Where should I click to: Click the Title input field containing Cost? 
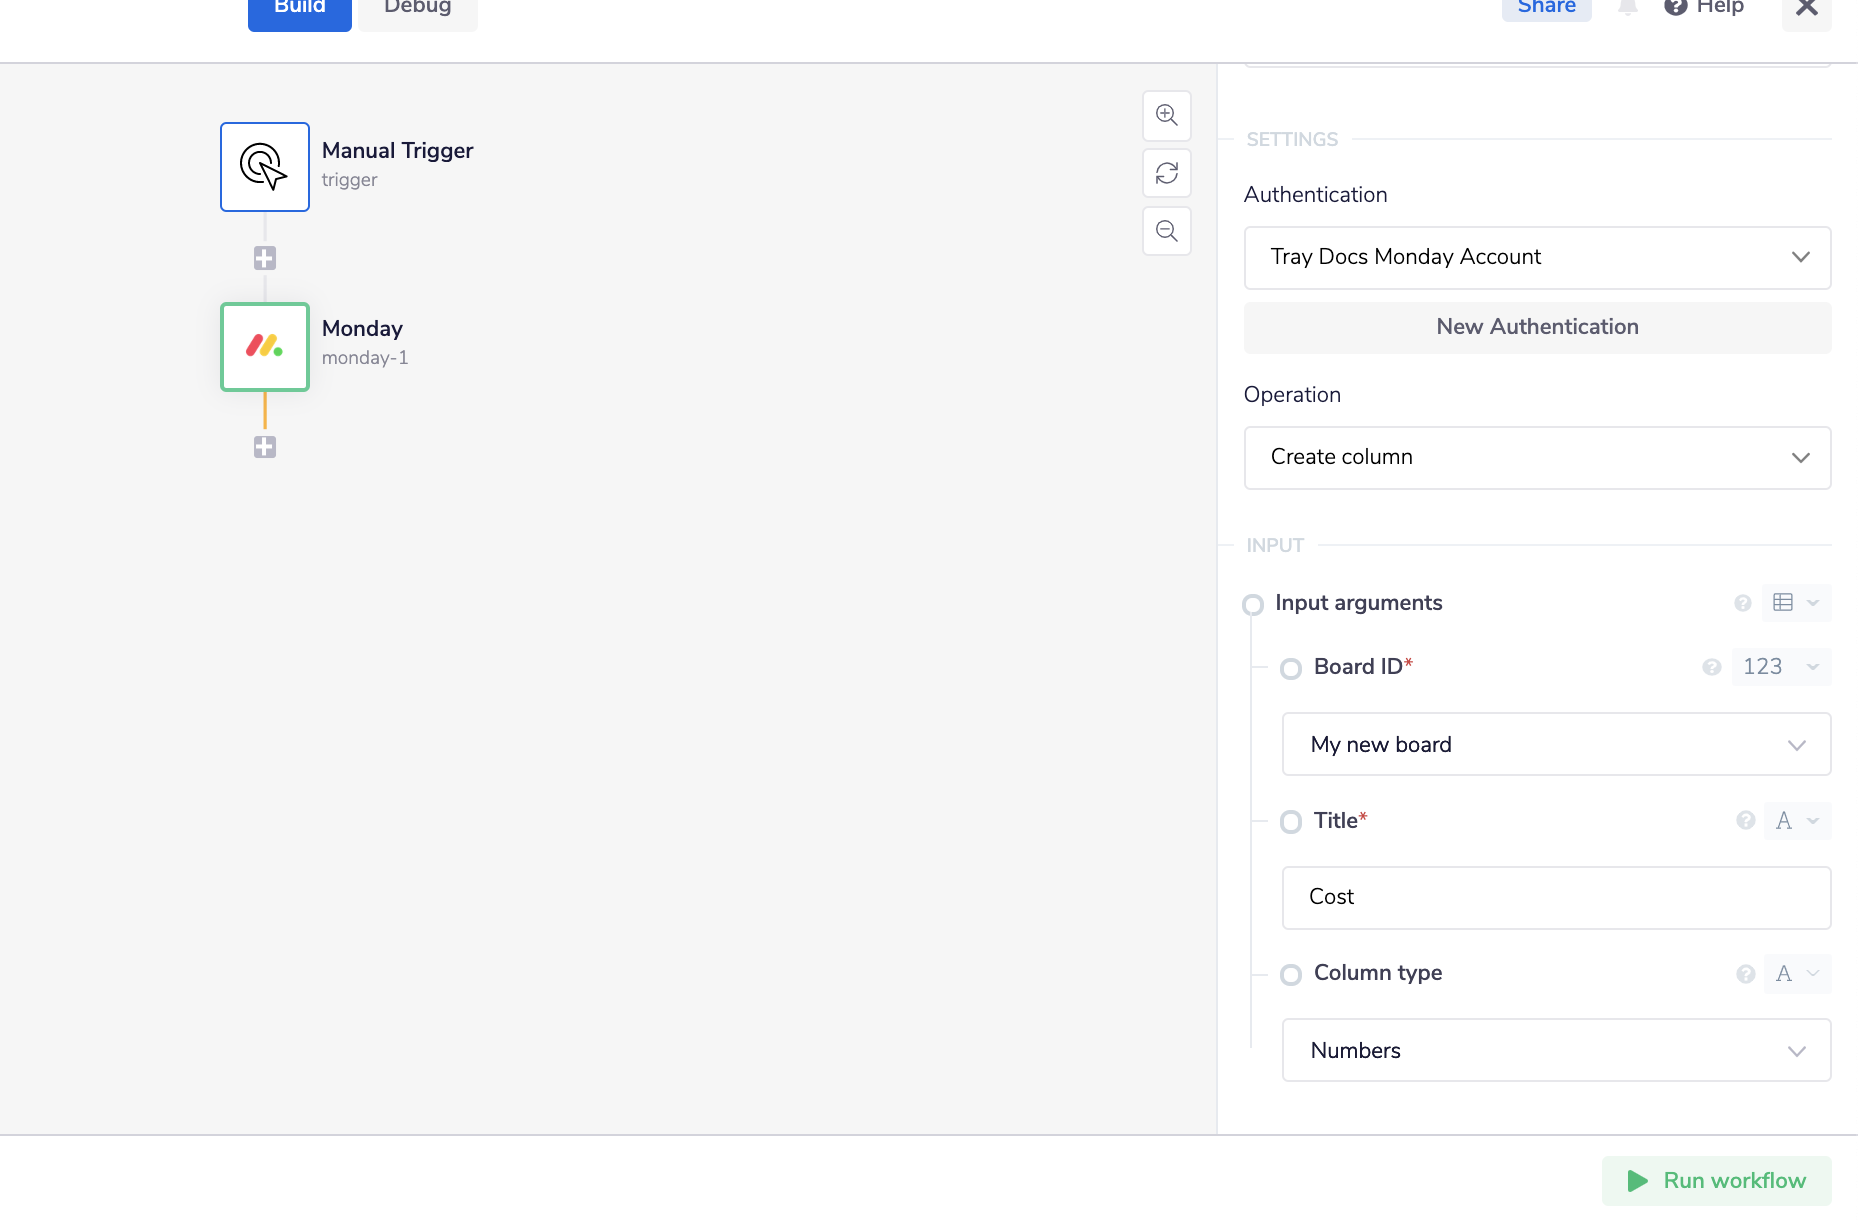1556,897
